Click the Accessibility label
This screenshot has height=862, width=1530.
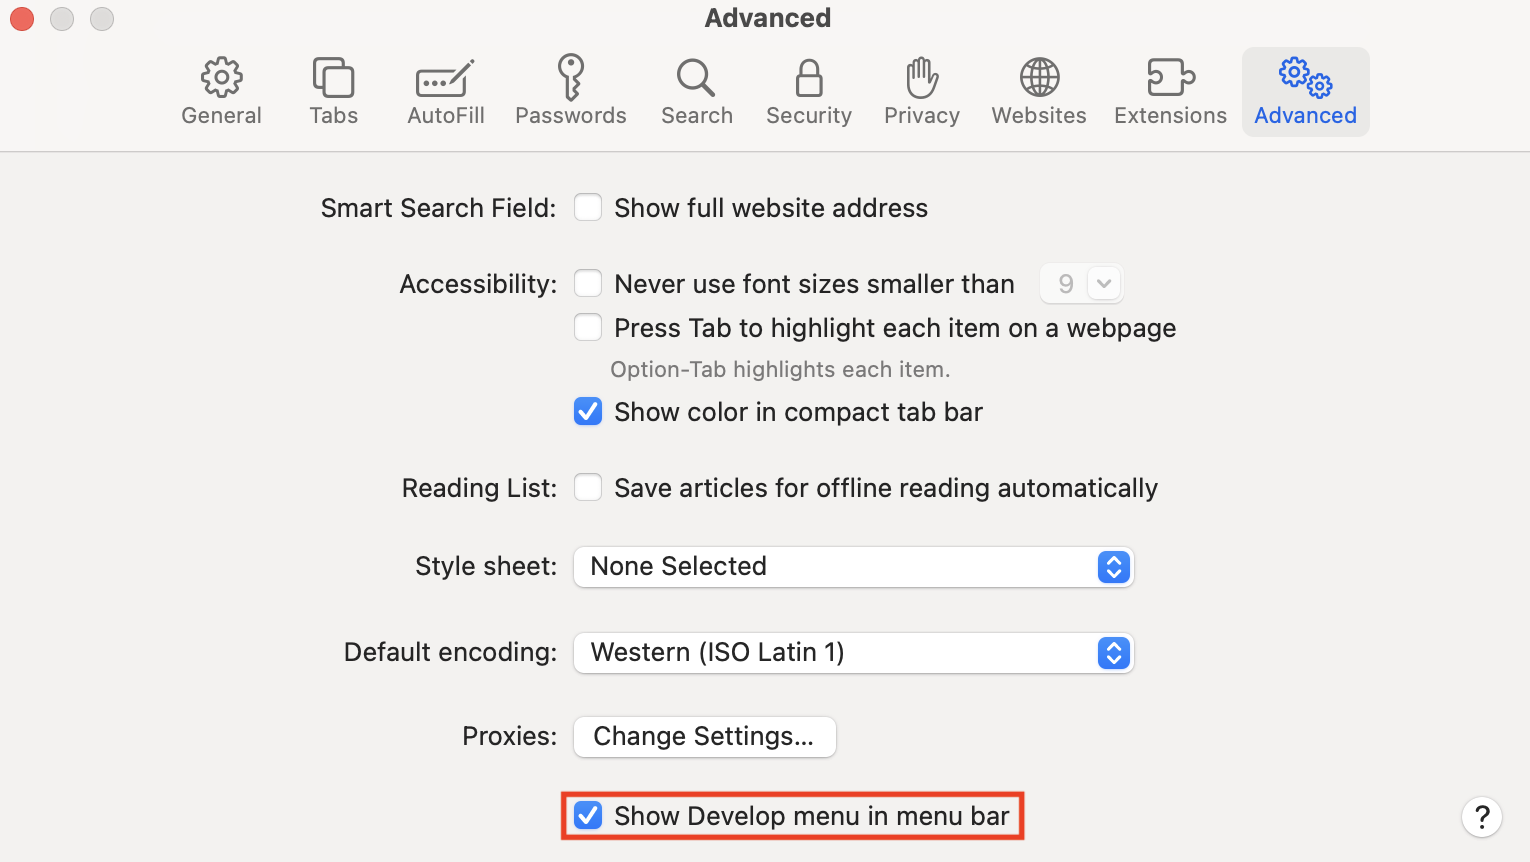(478, 284)
